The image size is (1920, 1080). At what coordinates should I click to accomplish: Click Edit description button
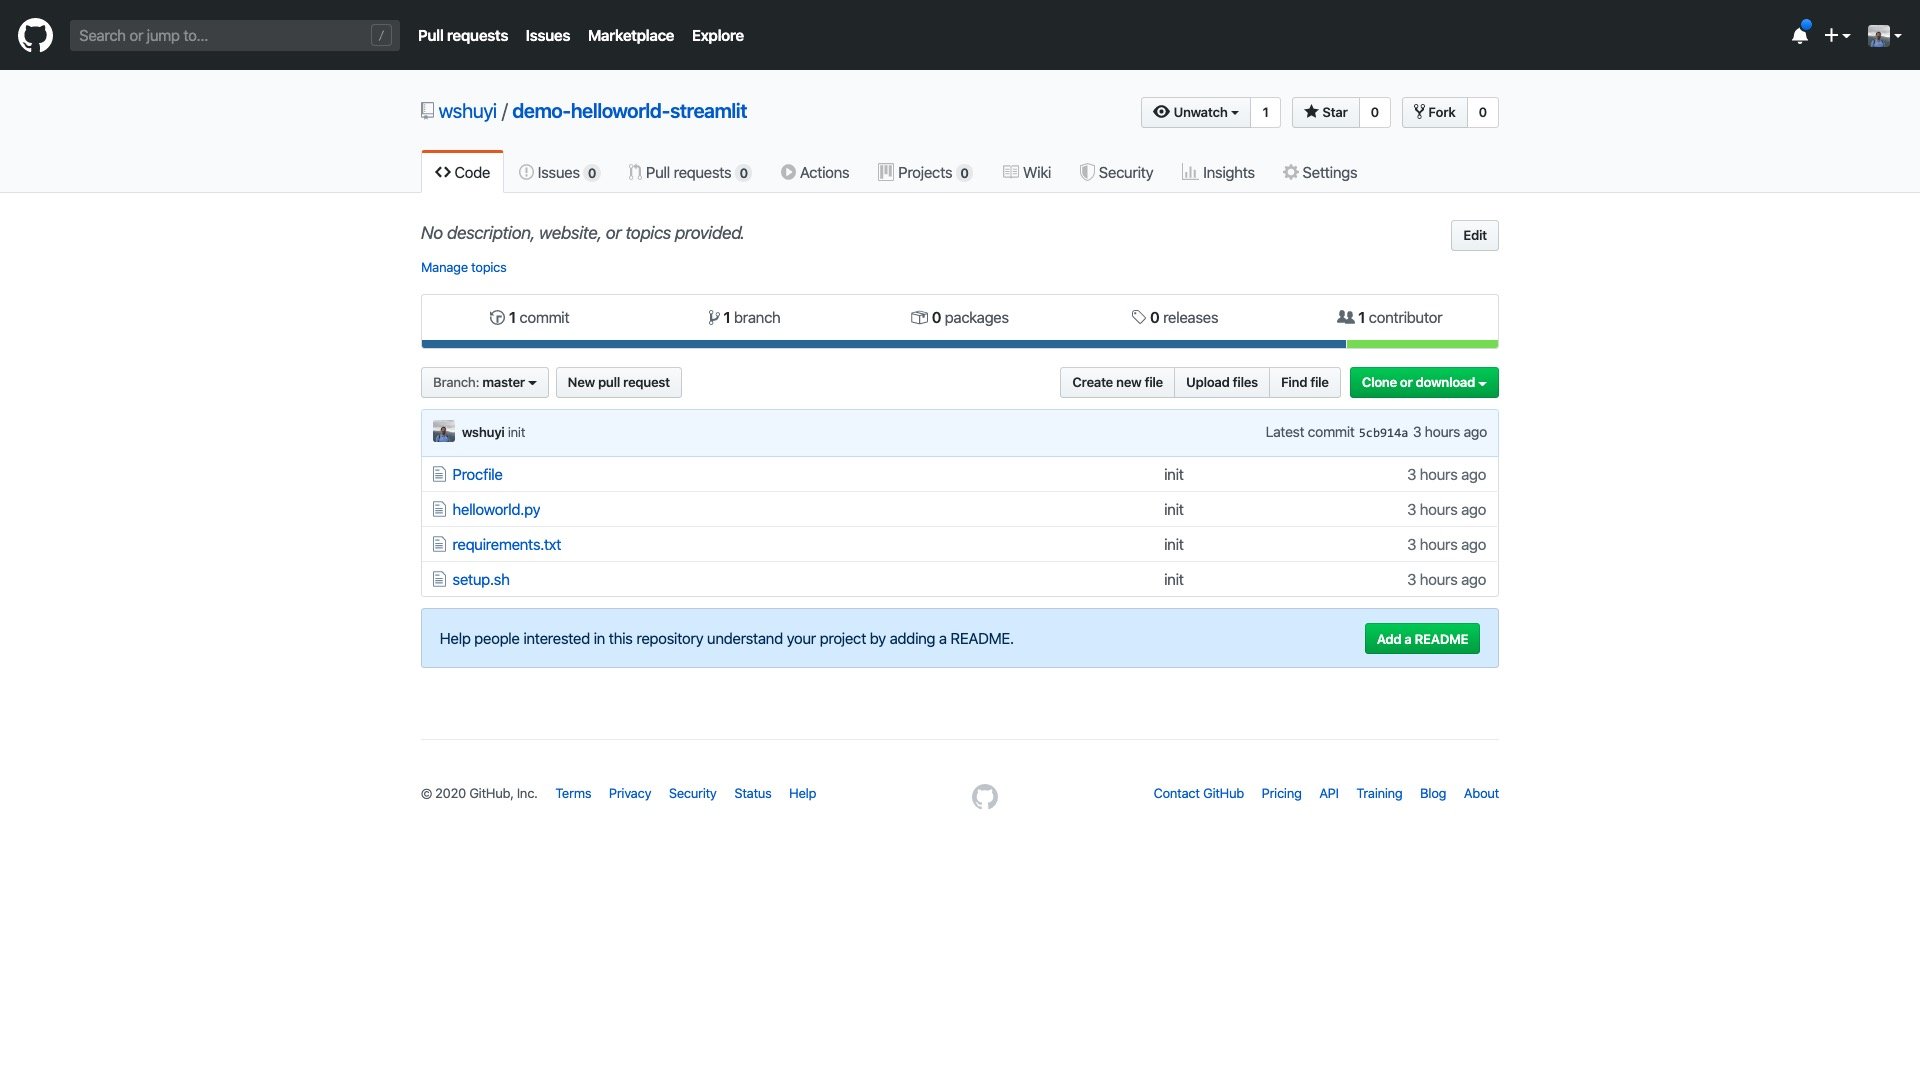(x=1474, y=235)
